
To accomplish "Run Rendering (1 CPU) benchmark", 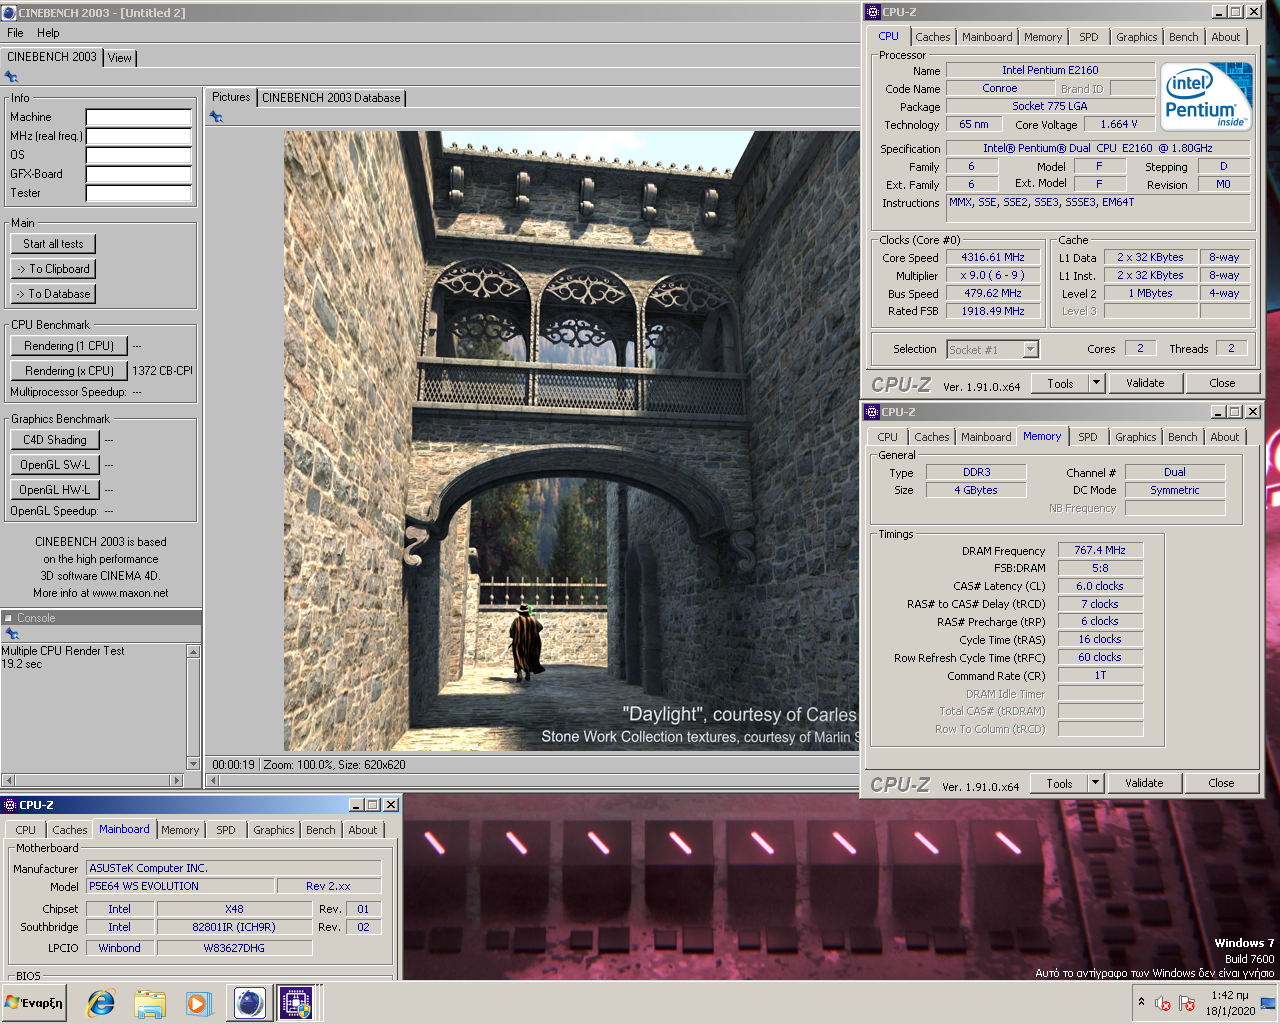I will click(69, 346).
